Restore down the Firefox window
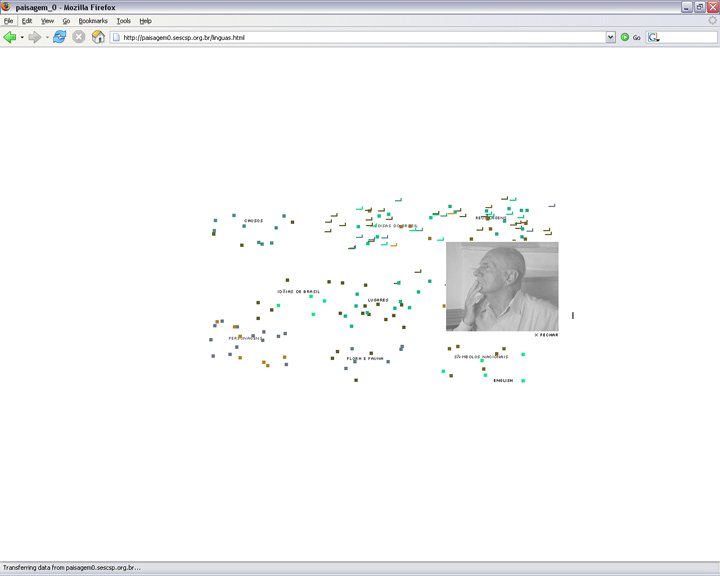Screen dimensions: 720x576 coord(700,7)
